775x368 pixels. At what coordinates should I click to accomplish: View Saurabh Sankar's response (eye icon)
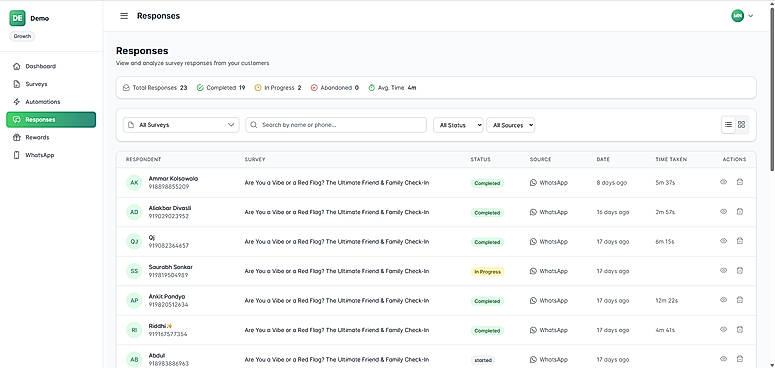724,270
